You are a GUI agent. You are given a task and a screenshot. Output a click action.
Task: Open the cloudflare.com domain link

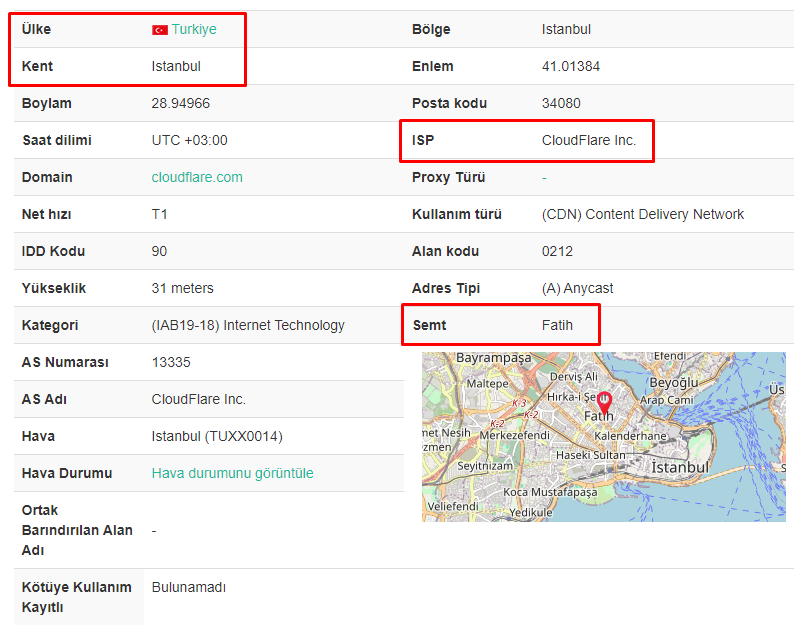197,177
